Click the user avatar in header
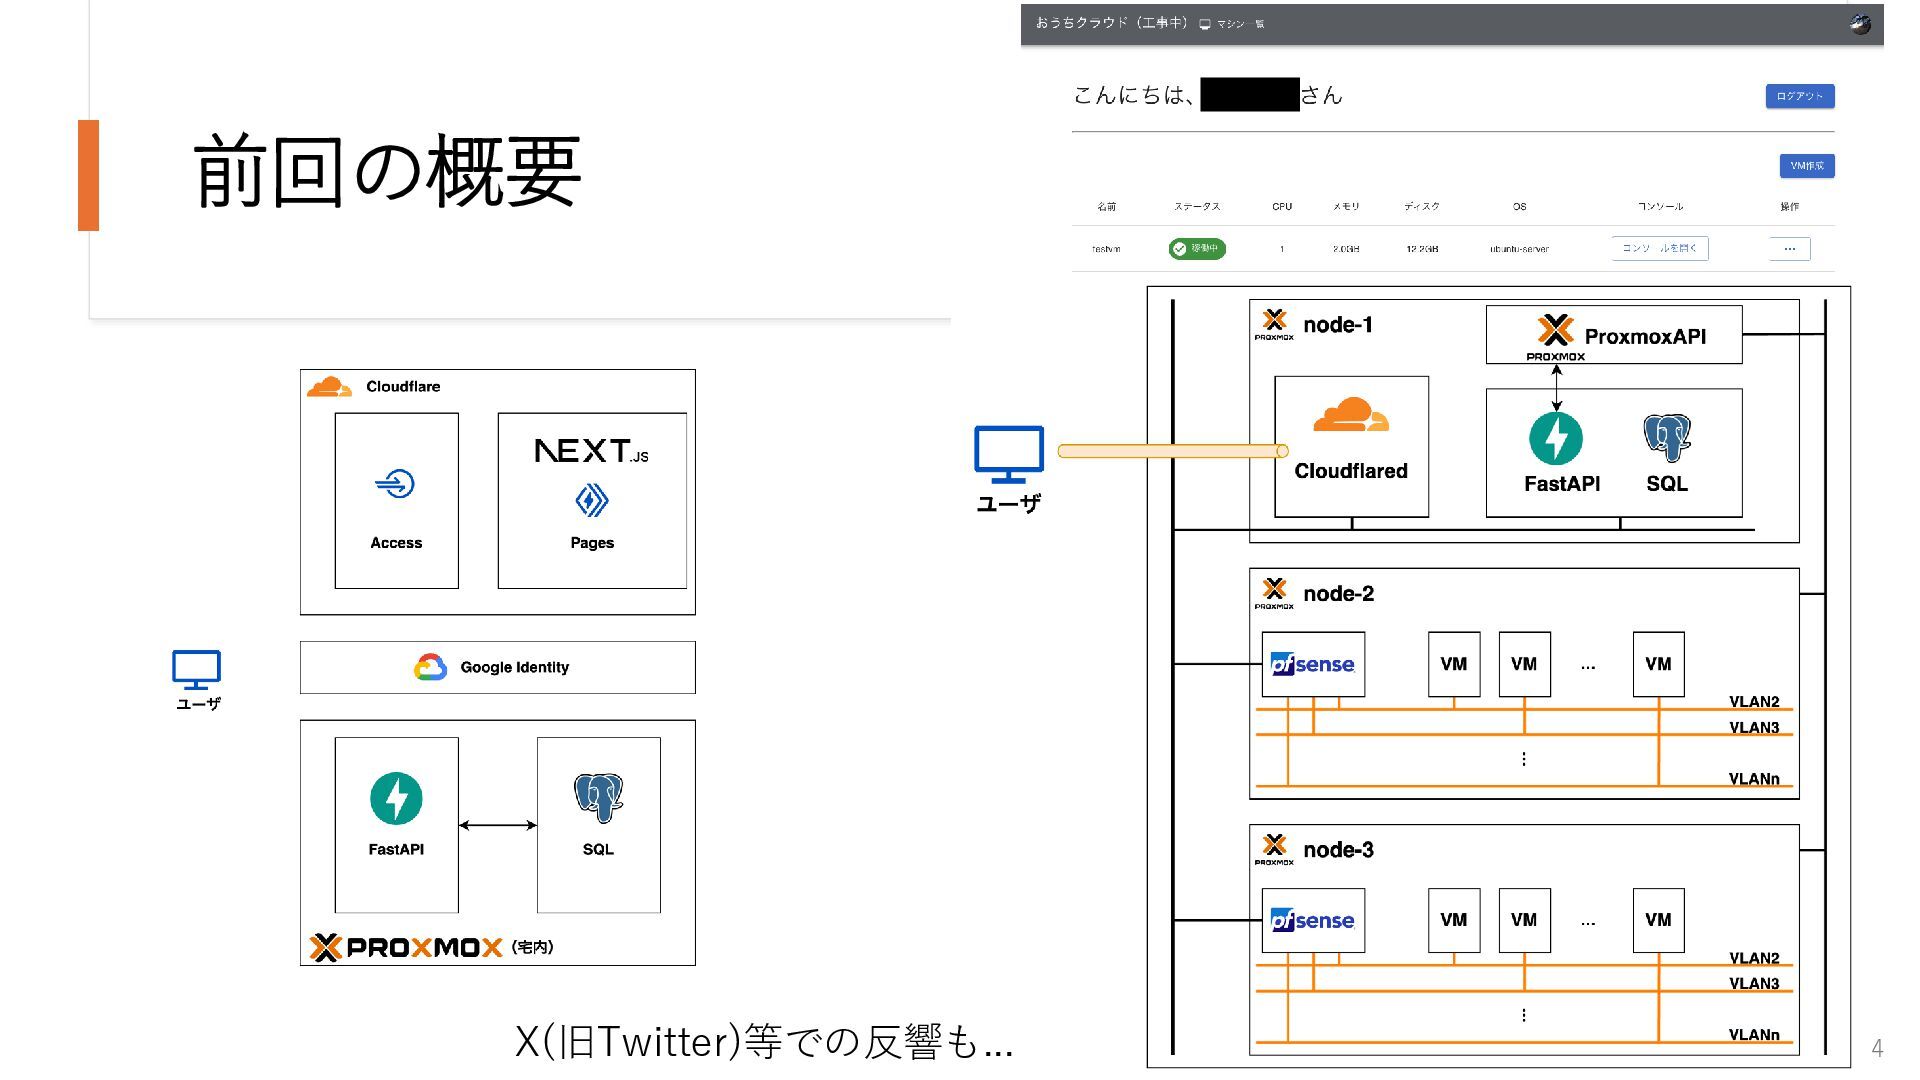Image resolution: width=1920 pixels, height=1080 pixels. [x=1860, y=24]
